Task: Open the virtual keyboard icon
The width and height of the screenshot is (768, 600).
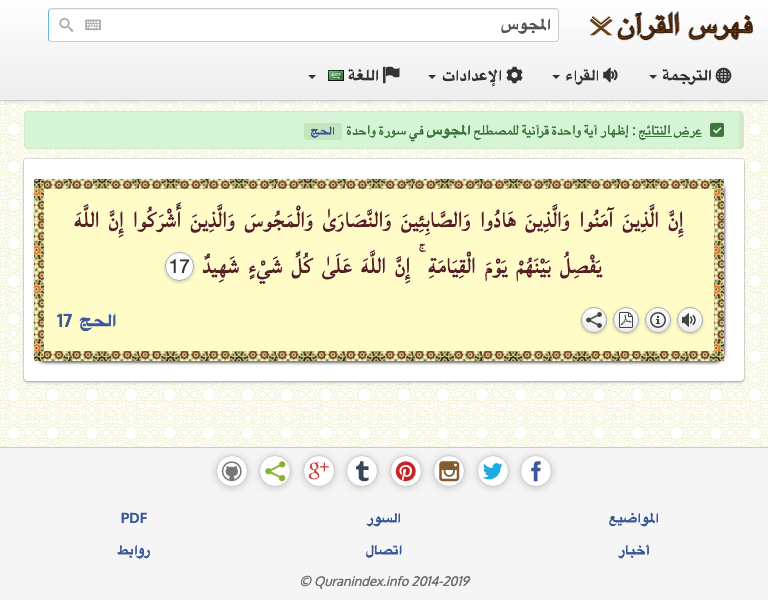Action: (x=93, y=25)
